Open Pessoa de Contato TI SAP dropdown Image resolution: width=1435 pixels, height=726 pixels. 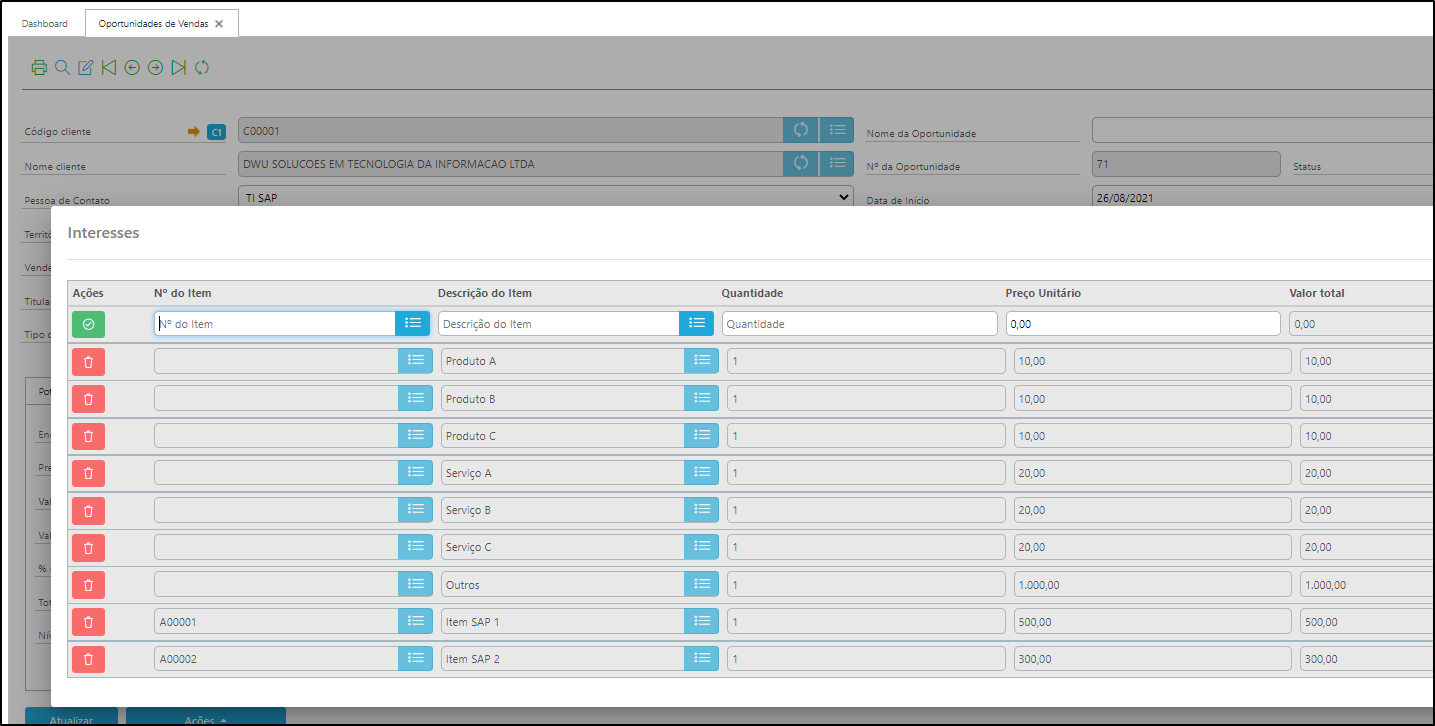[x=546, y=197]
